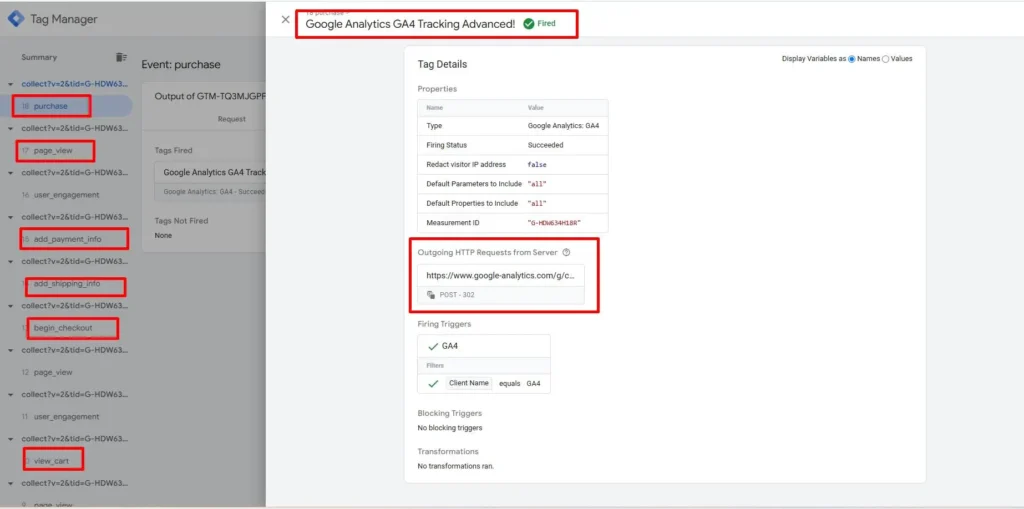The image size is (1024, 509).
Task: Select event 18 purchase
Action: [66, 106]
